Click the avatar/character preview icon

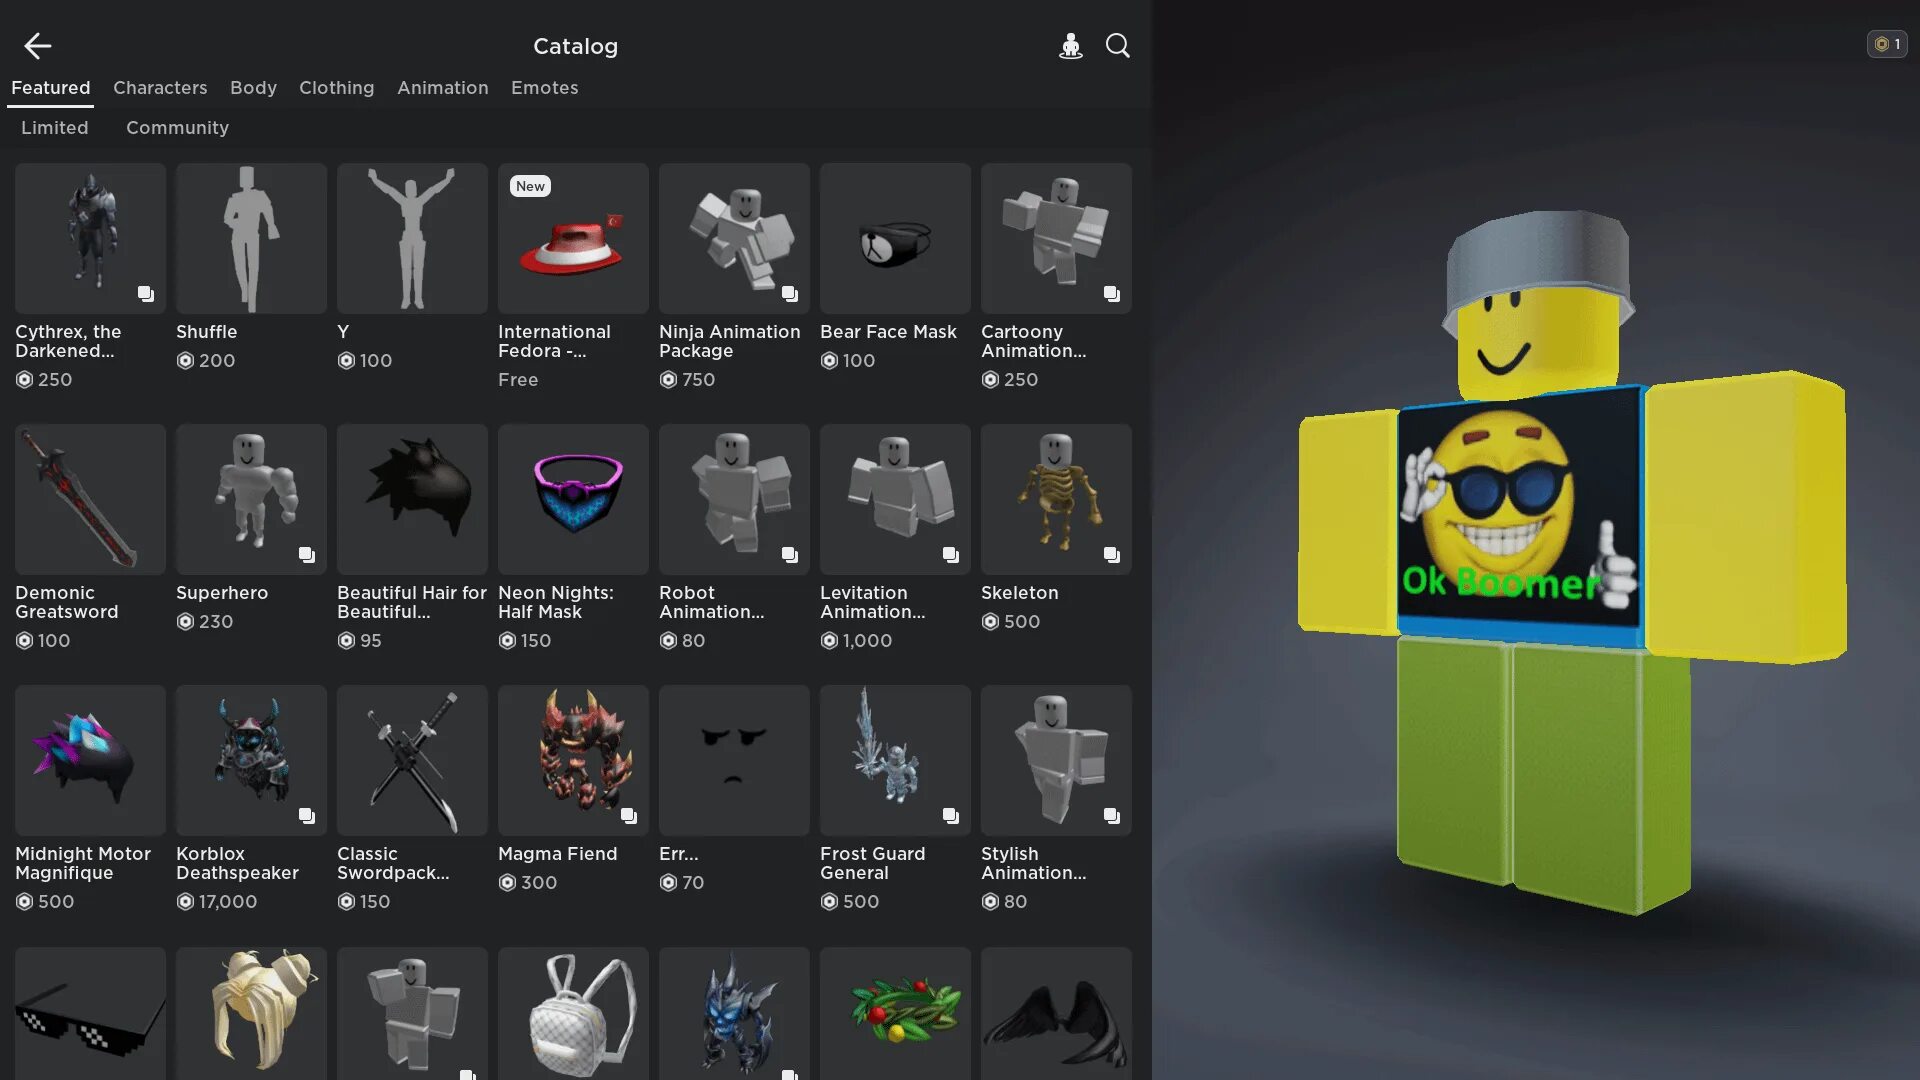point(1072,45)
